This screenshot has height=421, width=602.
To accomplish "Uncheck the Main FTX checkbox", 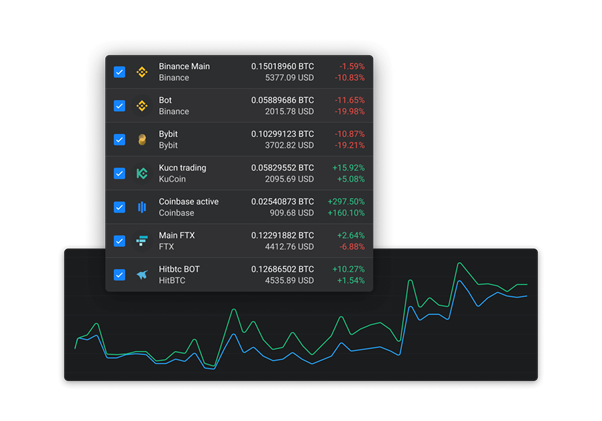I will click(120, 241).
